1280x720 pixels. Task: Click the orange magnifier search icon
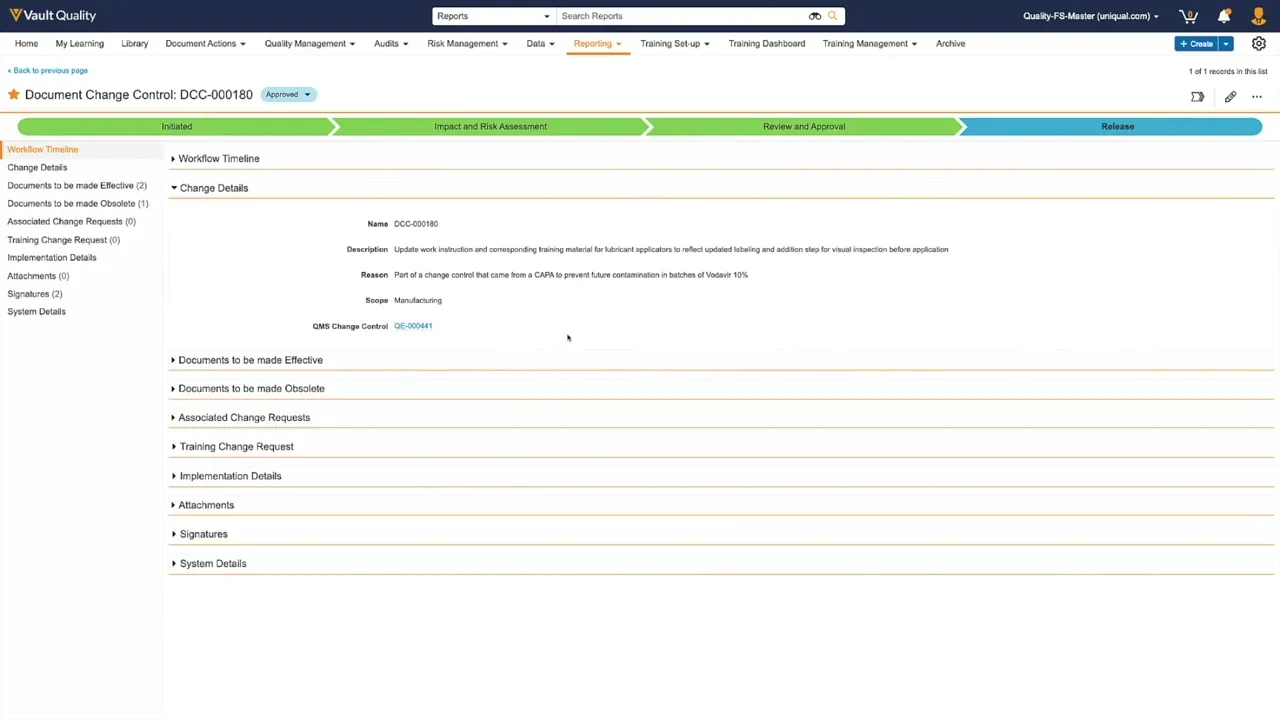(x=832, y=16)
